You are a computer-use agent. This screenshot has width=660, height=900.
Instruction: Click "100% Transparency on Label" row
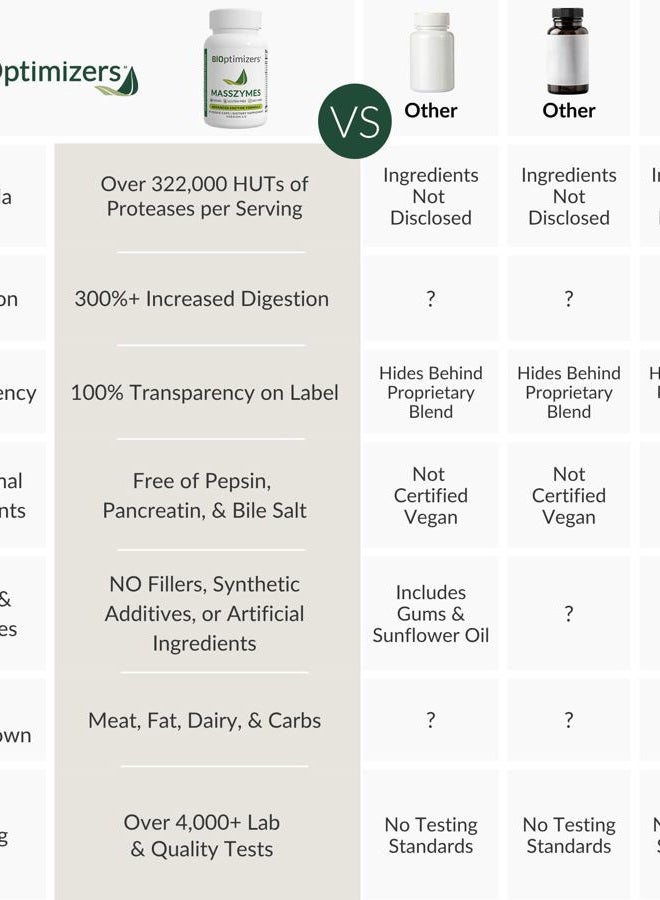click(x=204, y=392)
